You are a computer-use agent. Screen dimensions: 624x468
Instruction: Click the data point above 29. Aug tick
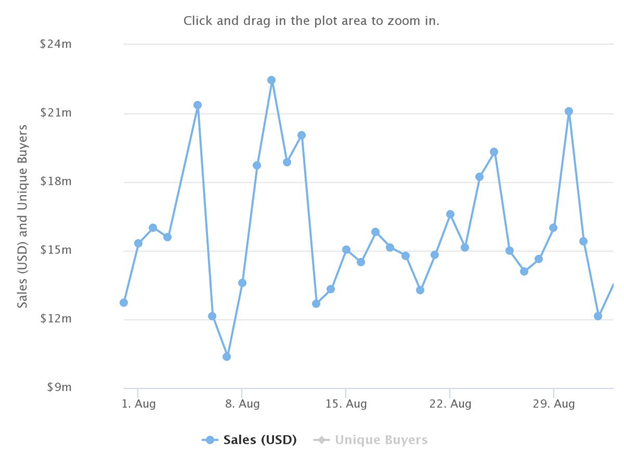(x=553, y=228)
